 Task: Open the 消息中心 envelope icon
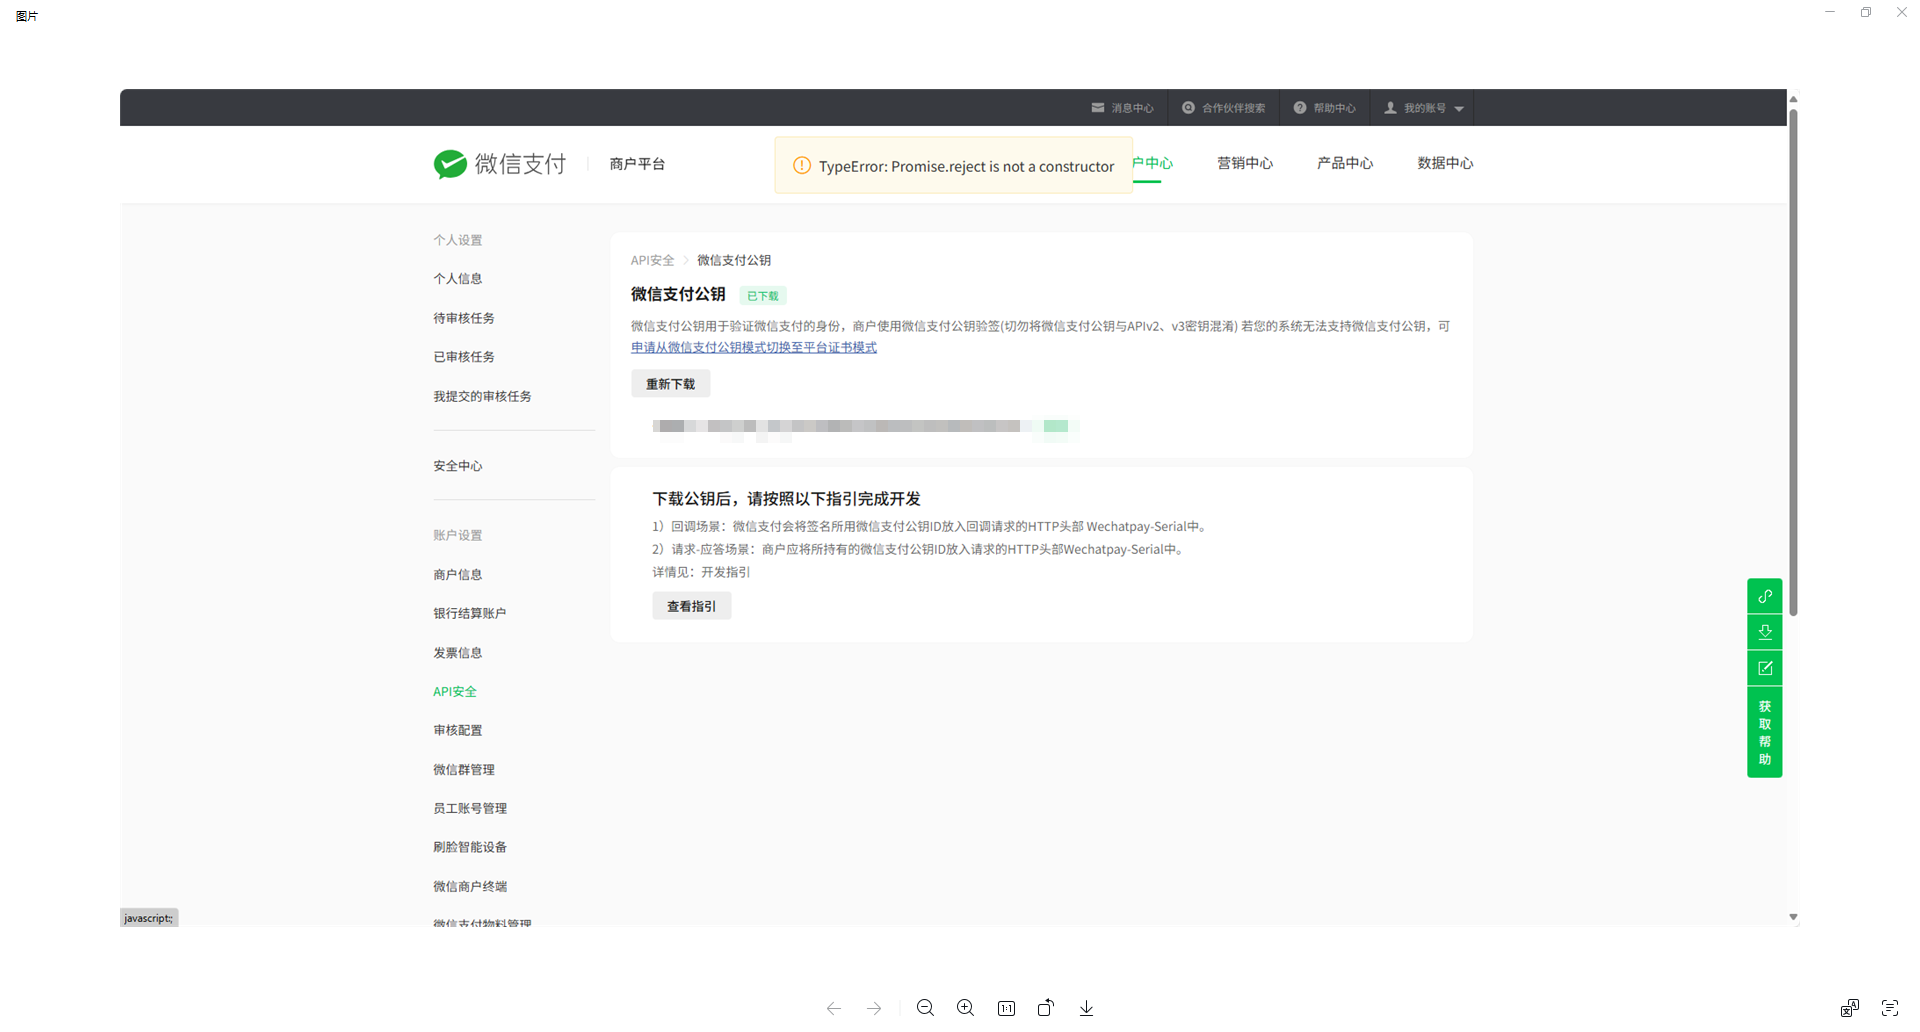point(1098,108)
